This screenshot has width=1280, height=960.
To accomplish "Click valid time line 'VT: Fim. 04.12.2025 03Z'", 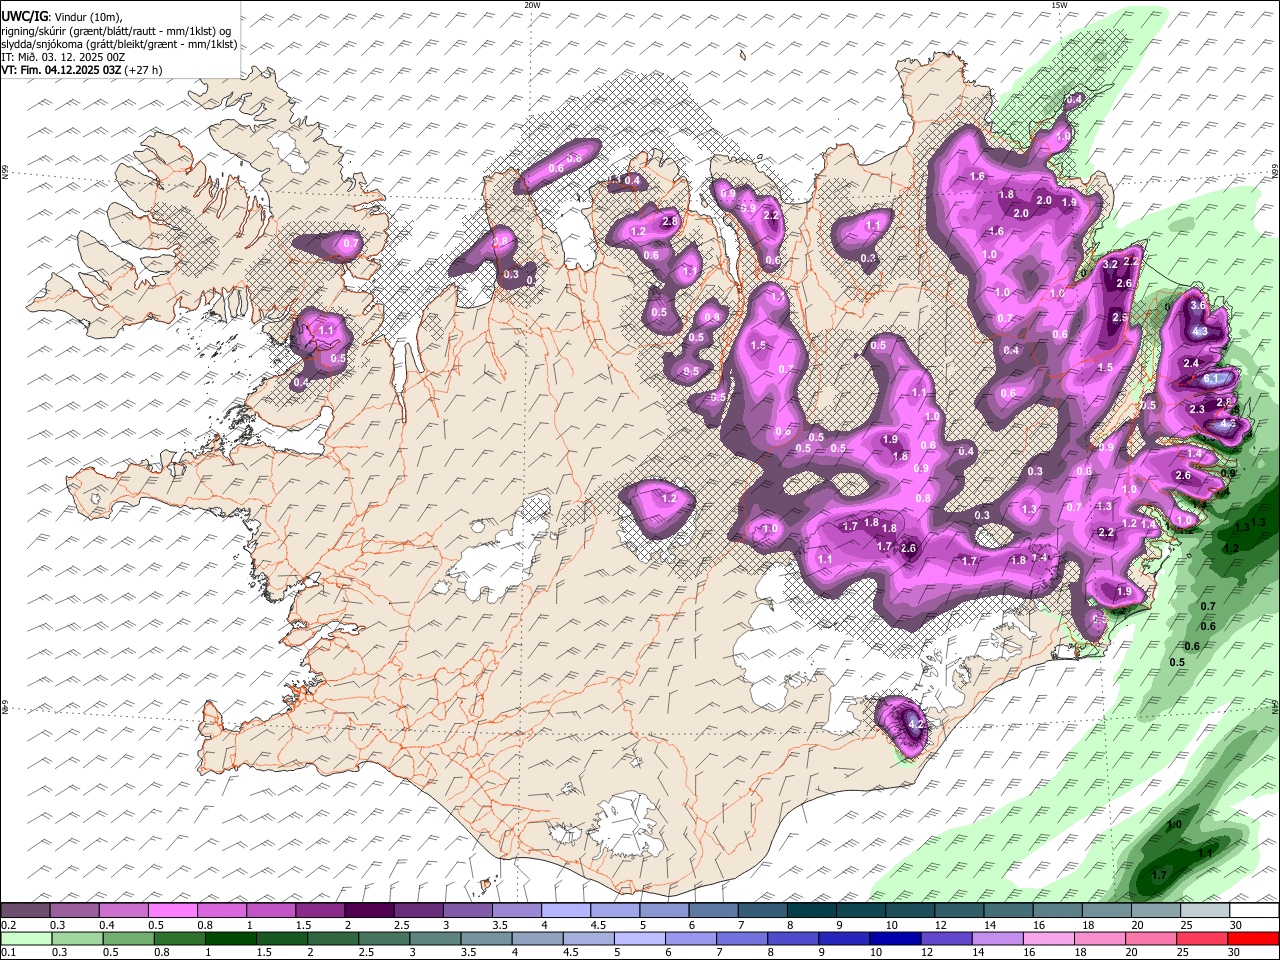I will click(x=62, y=70).
